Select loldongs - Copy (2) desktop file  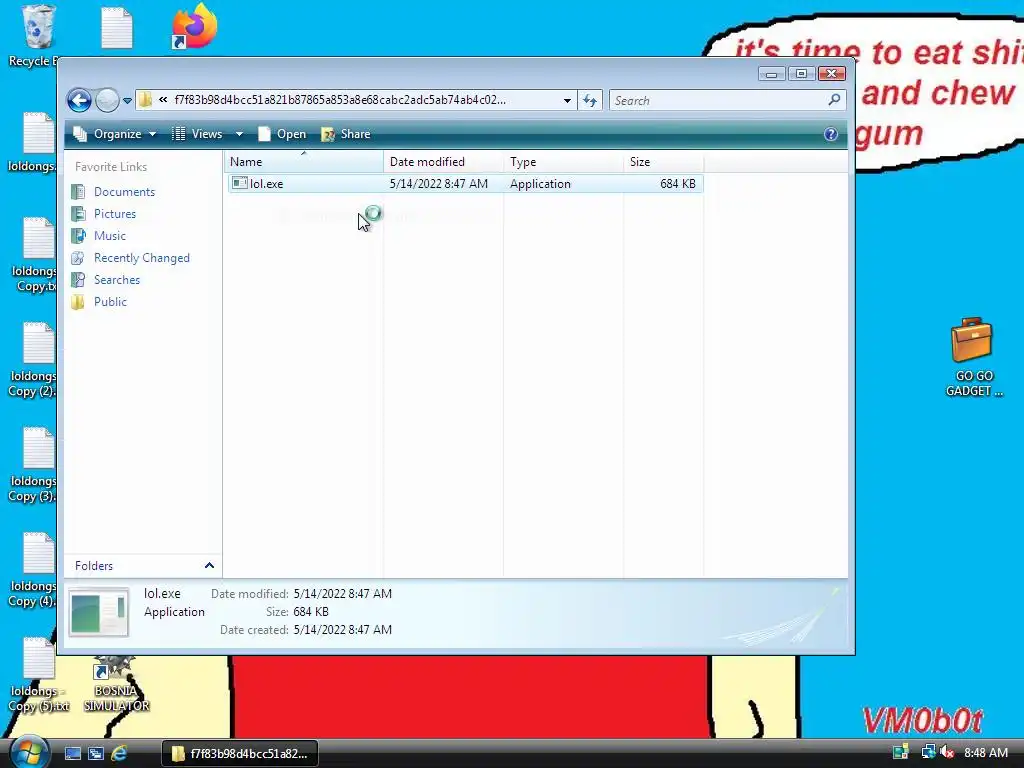tap(33, 360)
